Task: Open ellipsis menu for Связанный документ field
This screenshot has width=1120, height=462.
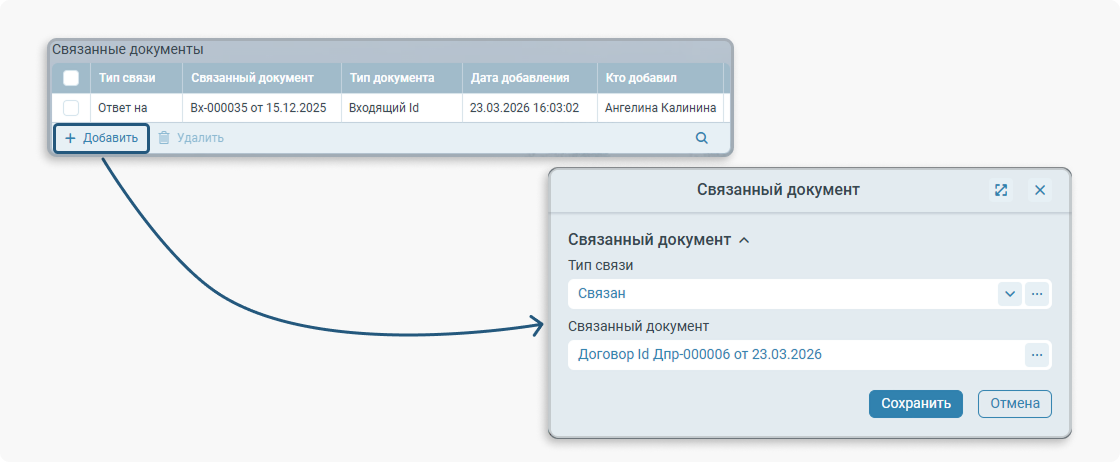Action: click(x=1037, y=355)
